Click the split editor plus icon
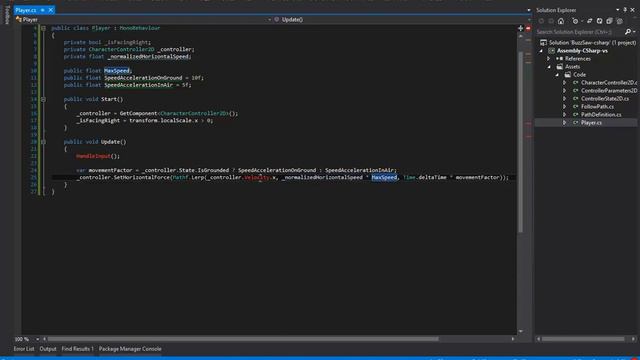 tap(520, 28)
